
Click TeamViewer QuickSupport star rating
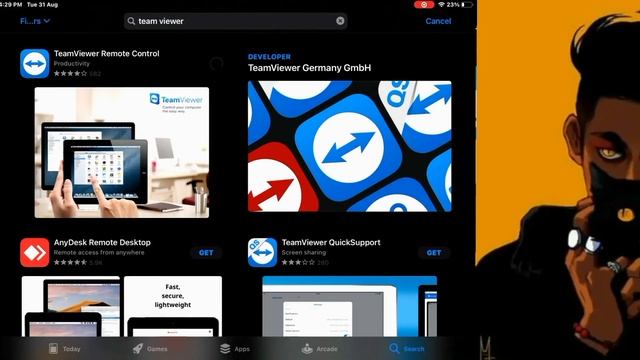point(298,262)
